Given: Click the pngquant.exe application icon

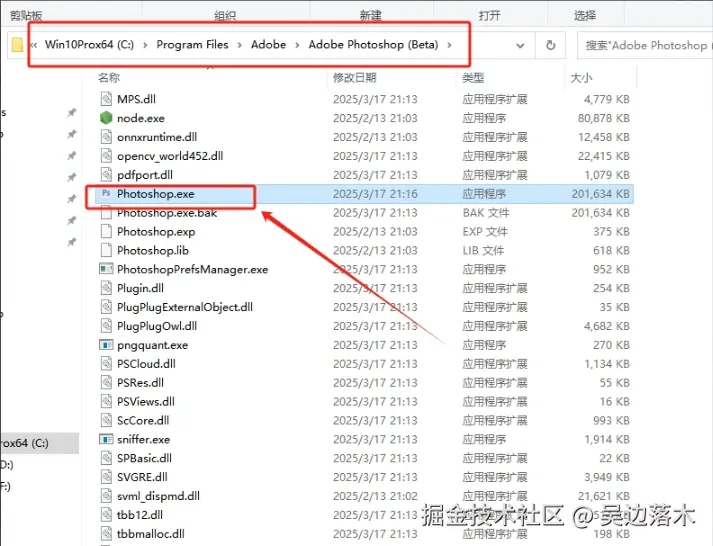Looking at the screenshot, I should click(x=106, y=345).
